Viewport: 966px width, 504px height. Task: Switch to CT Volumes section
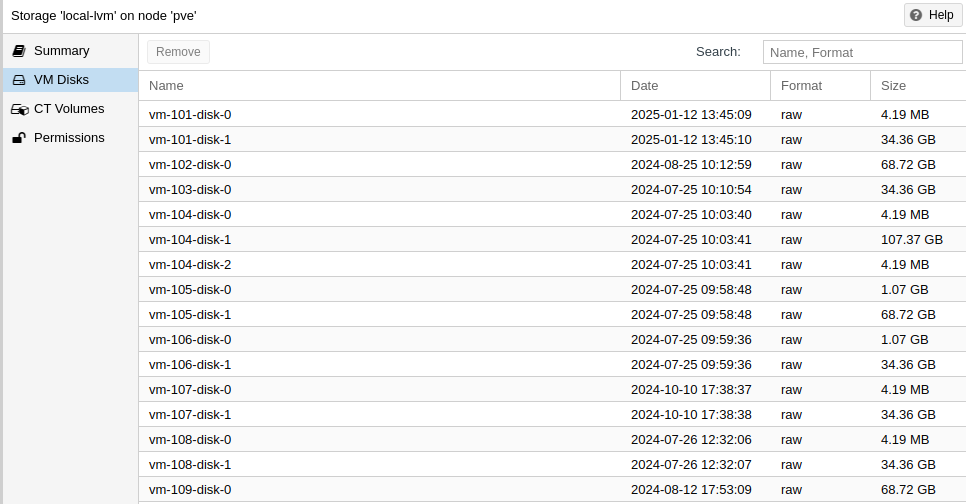68,109
